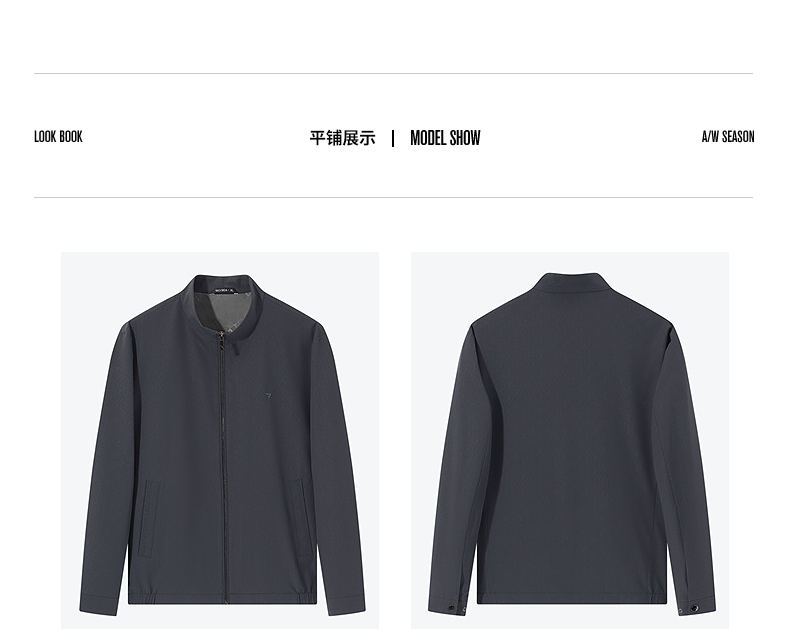
Task: Click the left side pocket on front jacket
Action: tap(147, 519)
